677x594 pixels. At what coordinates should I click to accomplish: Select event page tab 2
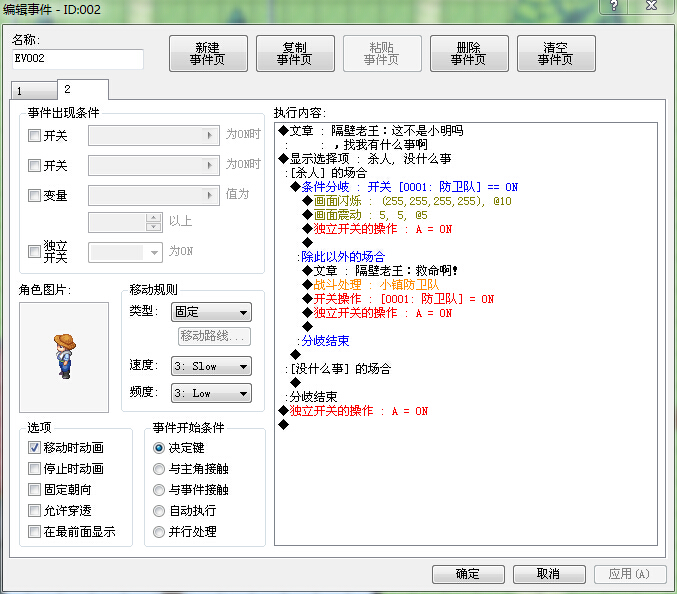[82, 89]
